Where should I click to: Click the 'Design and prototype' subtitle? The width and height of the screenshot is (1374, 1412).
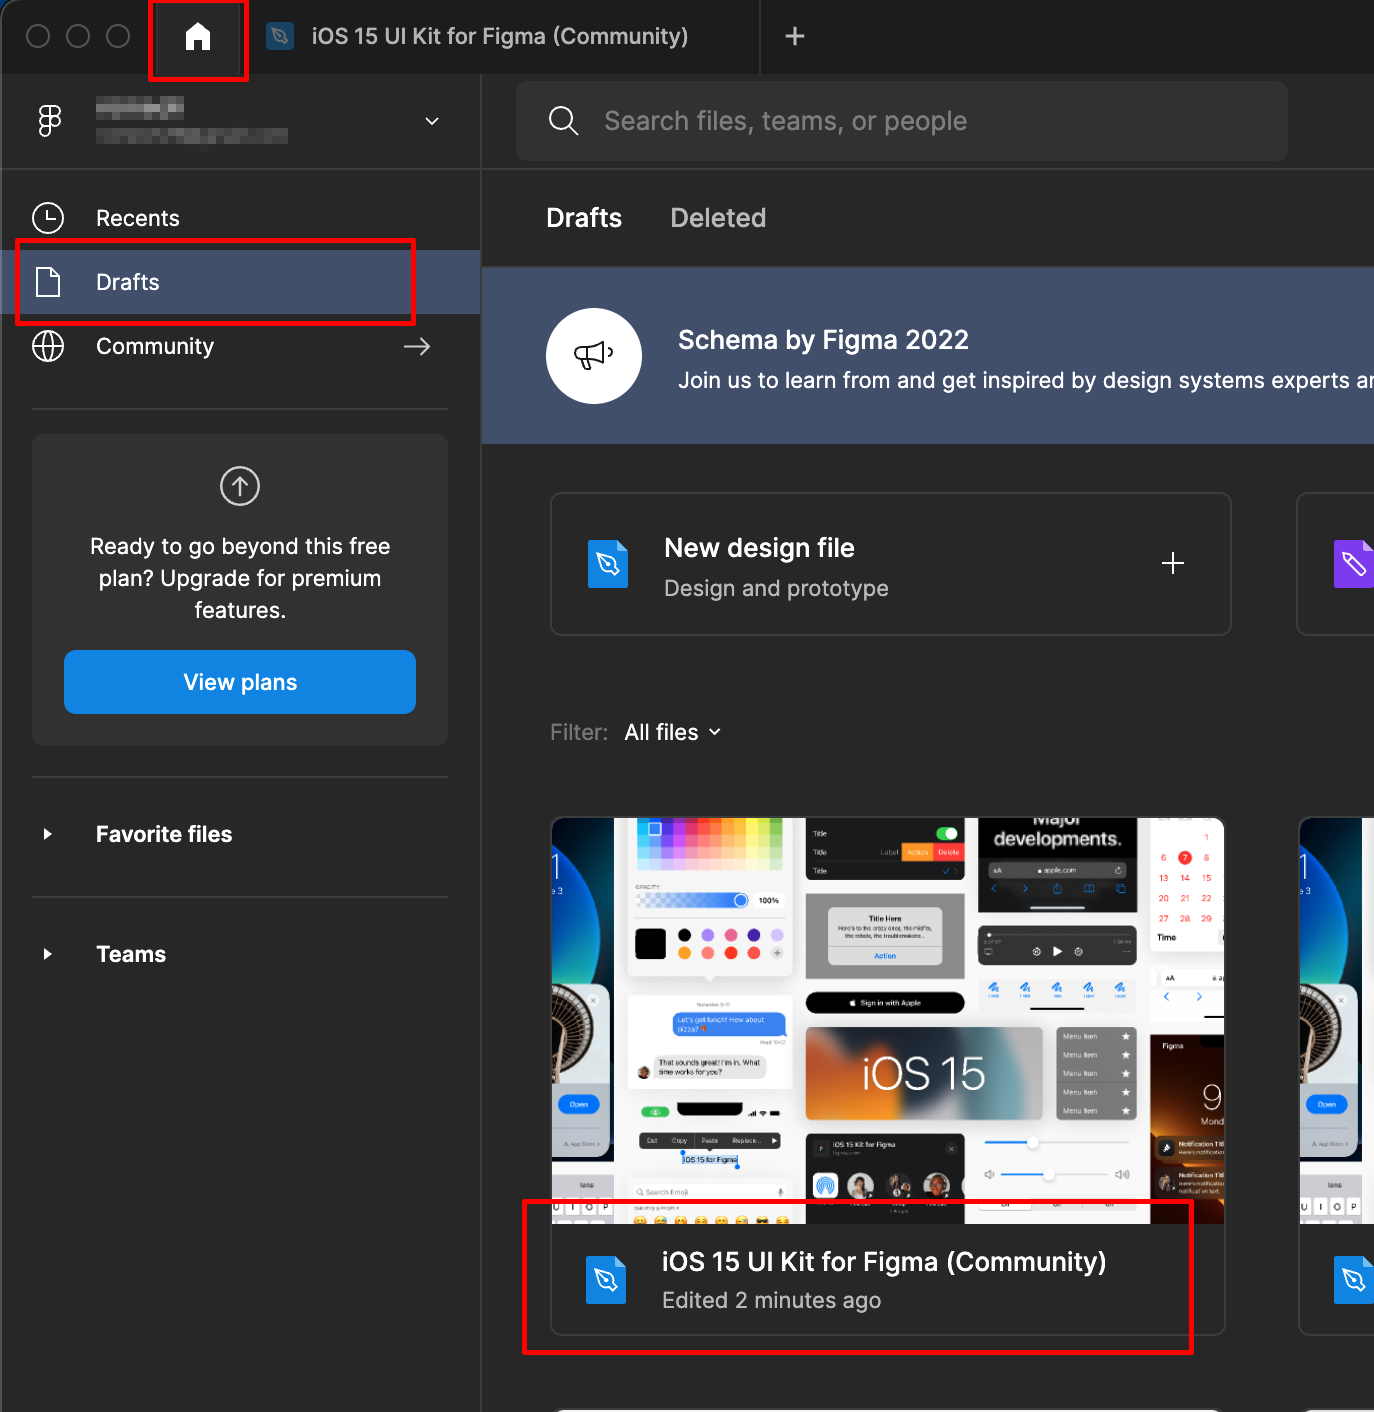[776, 588]
